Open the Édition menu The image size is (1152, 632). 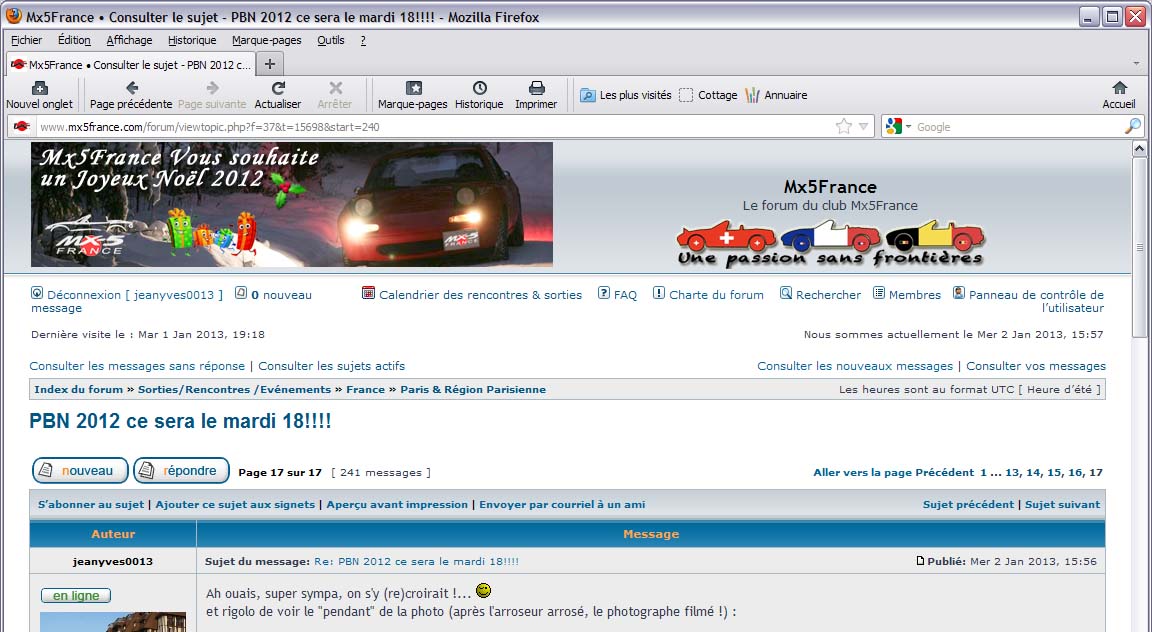coord(74,40)
